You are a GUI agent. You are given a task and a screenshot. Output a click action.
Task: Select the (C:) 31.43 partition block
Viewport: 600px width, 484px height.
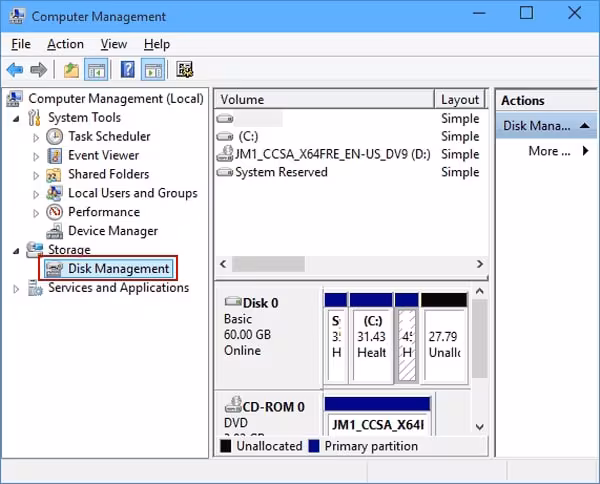click(371, 338)
